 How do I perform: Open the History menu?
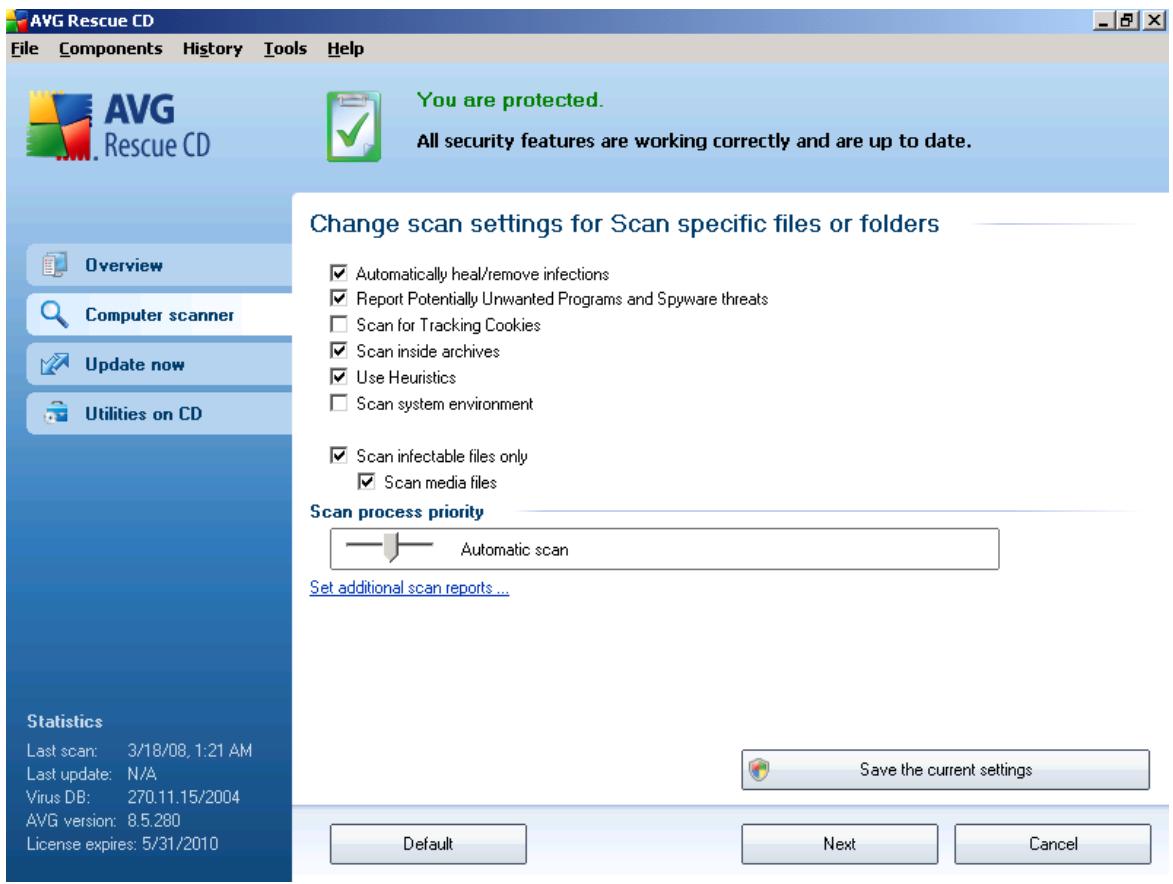click(212, 49)
